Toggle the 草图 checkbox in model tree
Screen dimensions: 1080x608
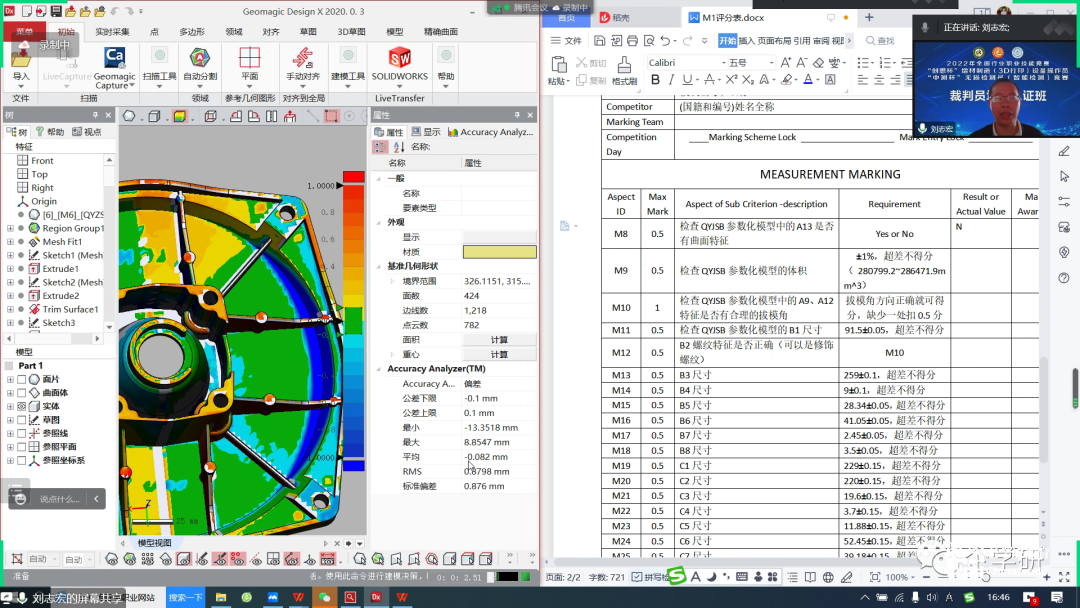pos(22,420)
